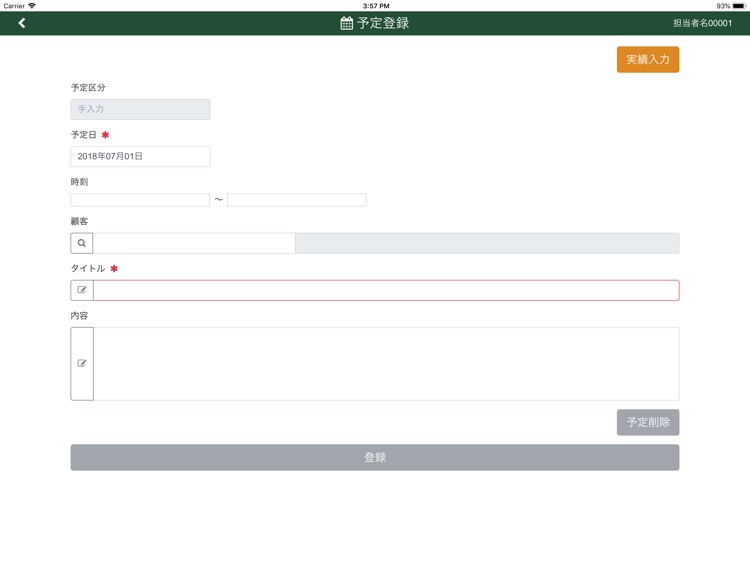
Task: Submit the form with 登録 button
Action: coord(375,457)
